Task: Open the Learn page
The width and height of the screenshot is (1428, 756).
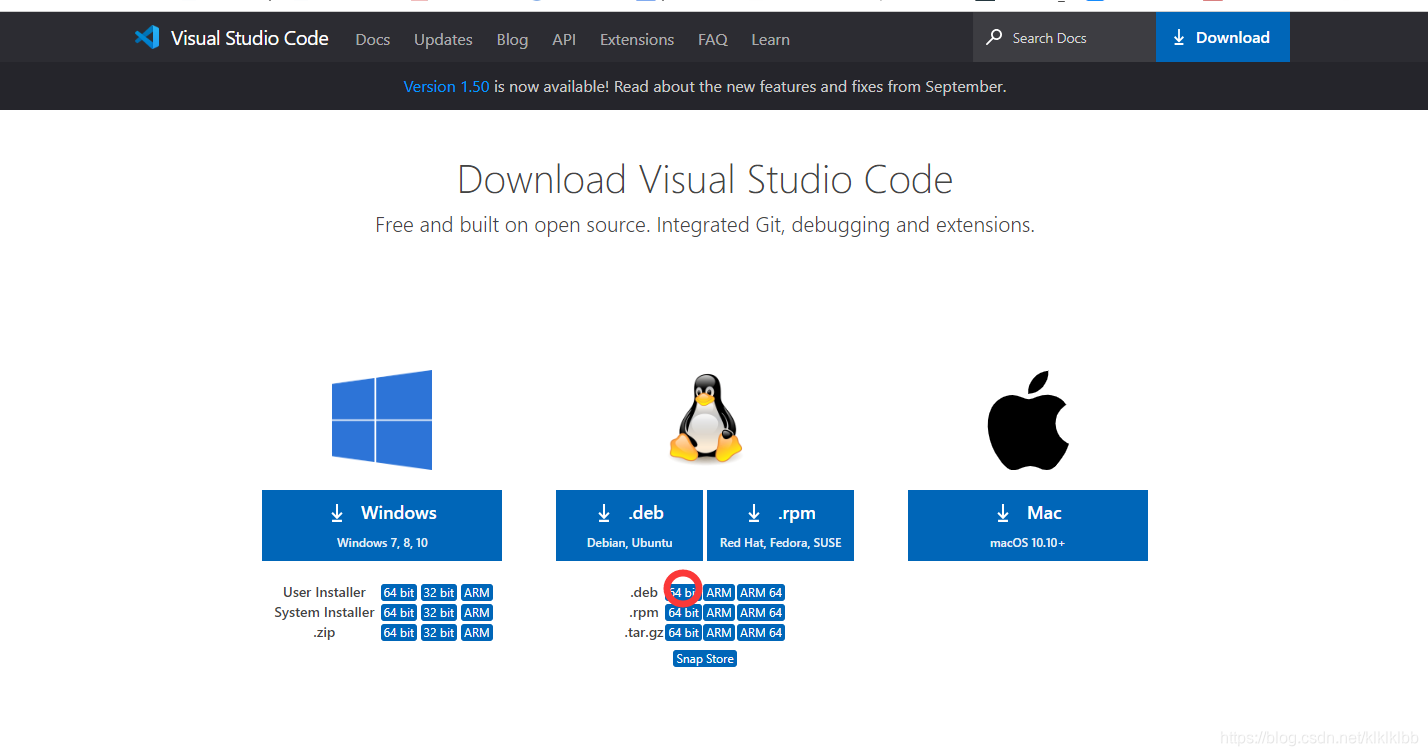Action: click(x=770, y=39)
